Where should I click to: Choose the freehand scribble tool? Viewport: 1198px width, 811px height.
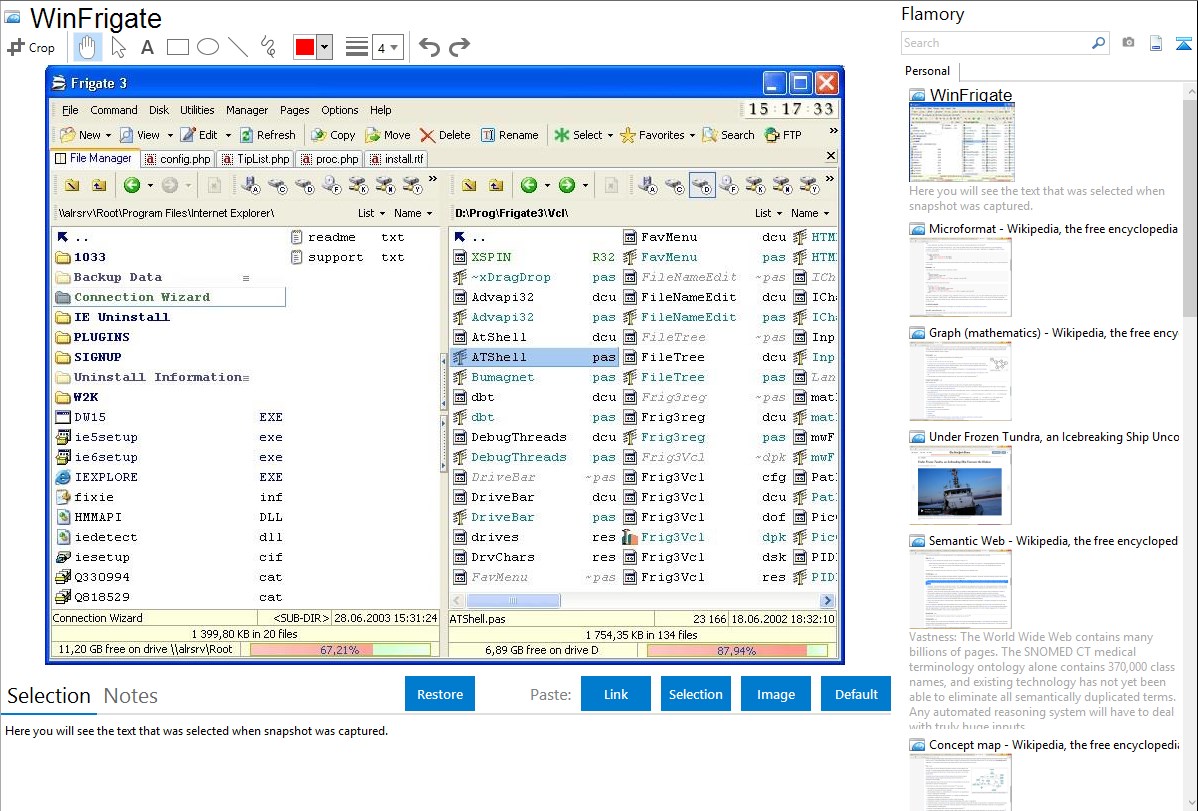(268, 47)
